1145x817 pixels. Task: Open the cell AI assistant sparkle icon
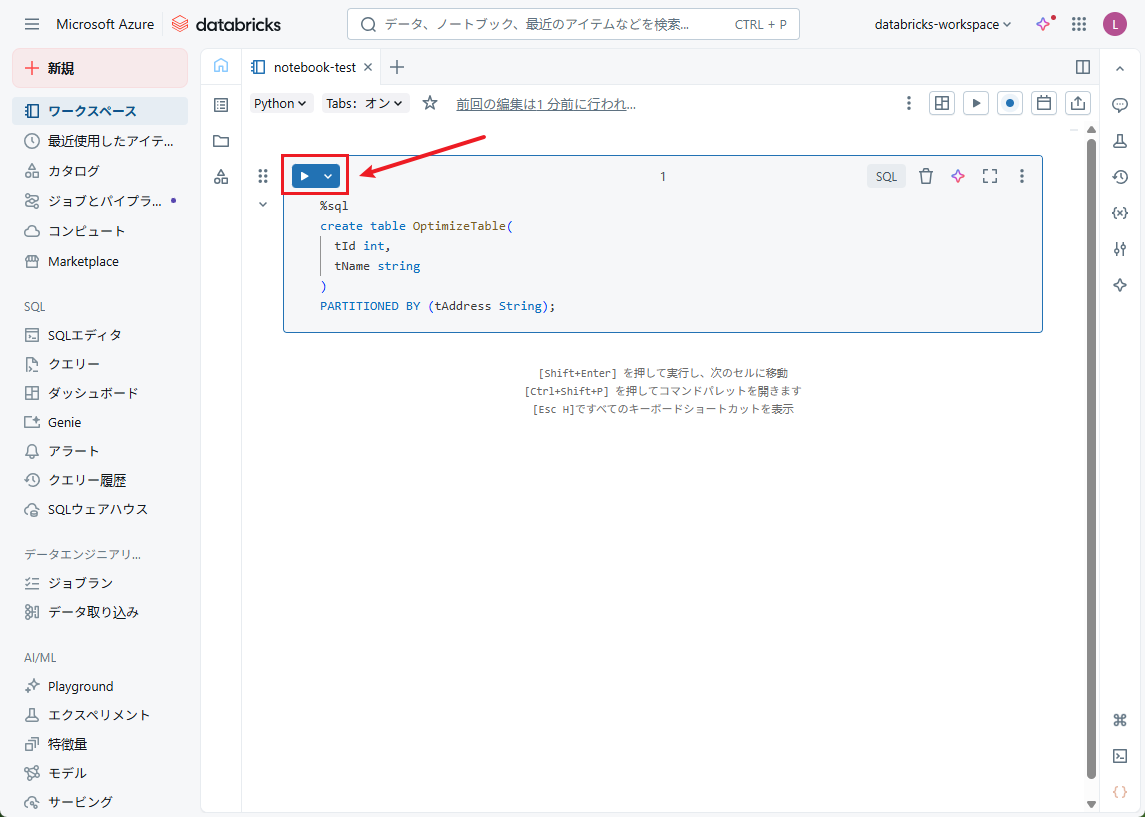pyautogui.click(x=958, y=176)
